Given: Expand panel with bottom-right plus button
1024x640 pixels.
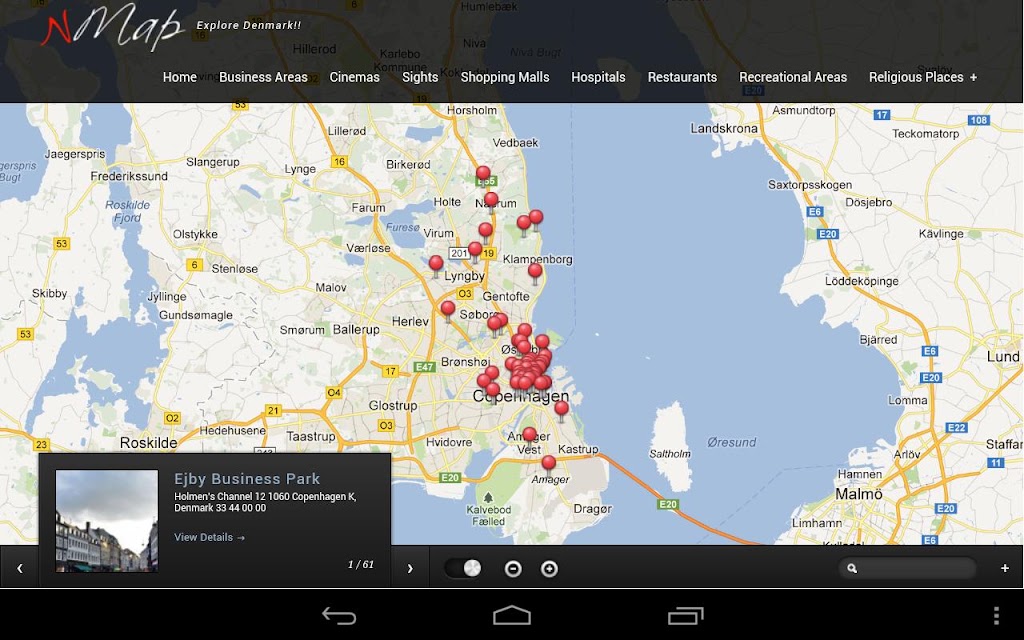Looking at the screenshot, I should (x=1004, y=568).
